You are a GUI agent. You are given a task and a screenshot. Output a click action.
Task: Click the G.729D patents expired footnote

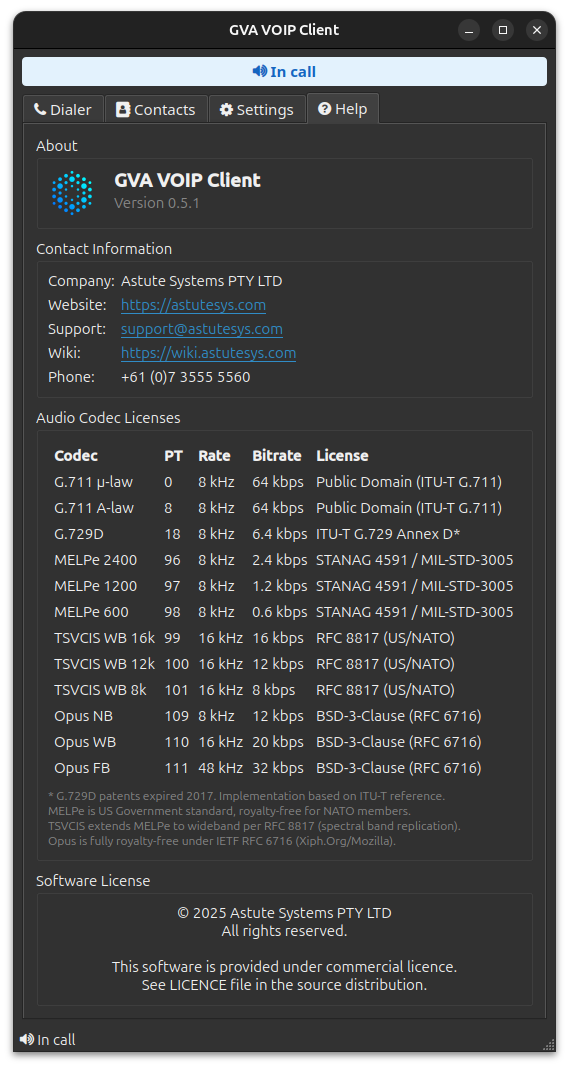click(x=246, y=796)
